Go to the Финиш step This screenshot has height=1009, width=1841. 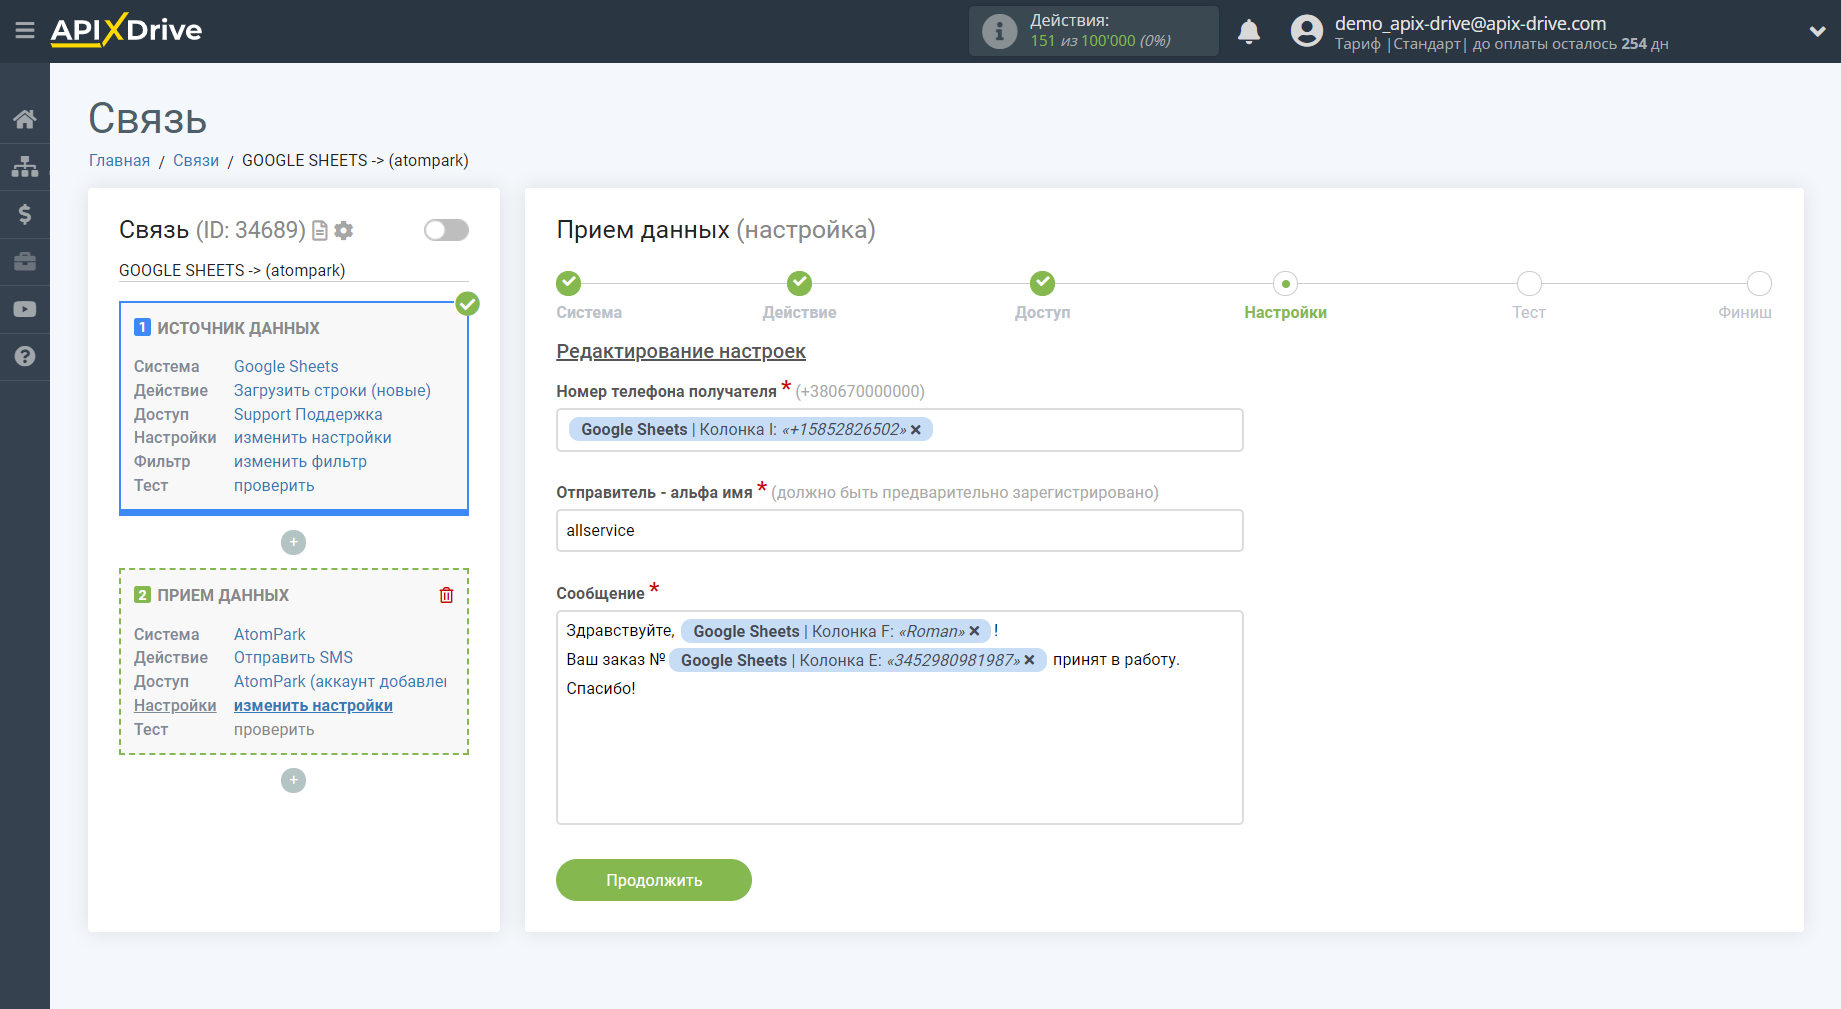(x=1759, y=284)
